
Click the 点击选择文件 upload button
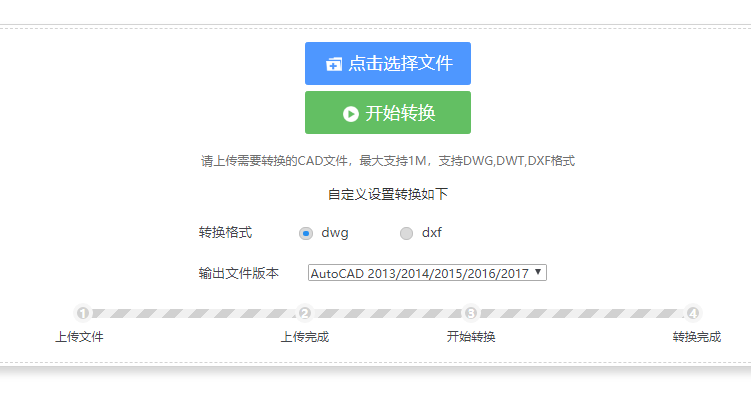pos(388,63)
